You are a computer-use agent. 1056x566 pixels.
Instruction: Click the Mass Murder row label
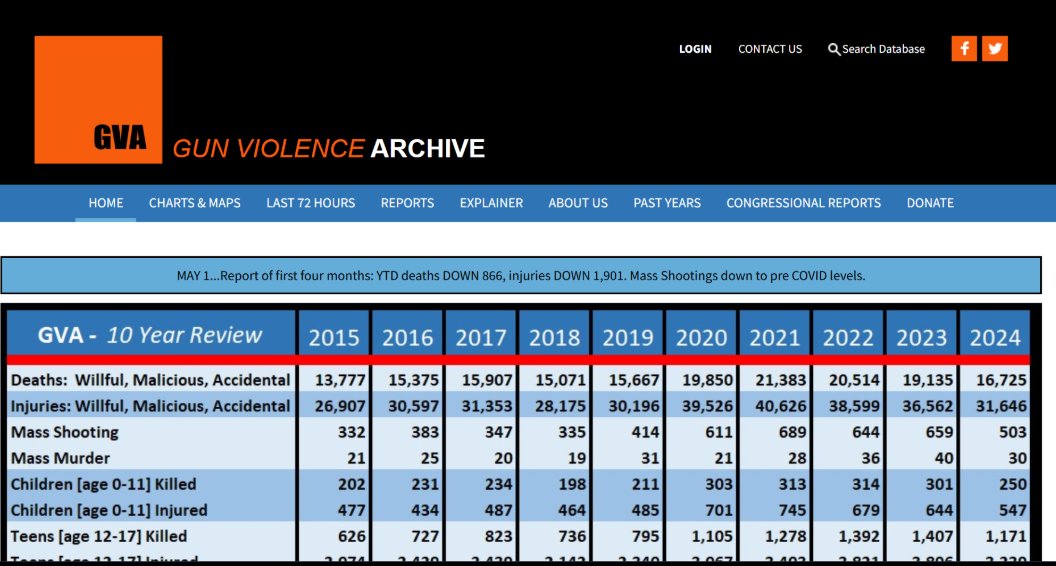[60, 458]
